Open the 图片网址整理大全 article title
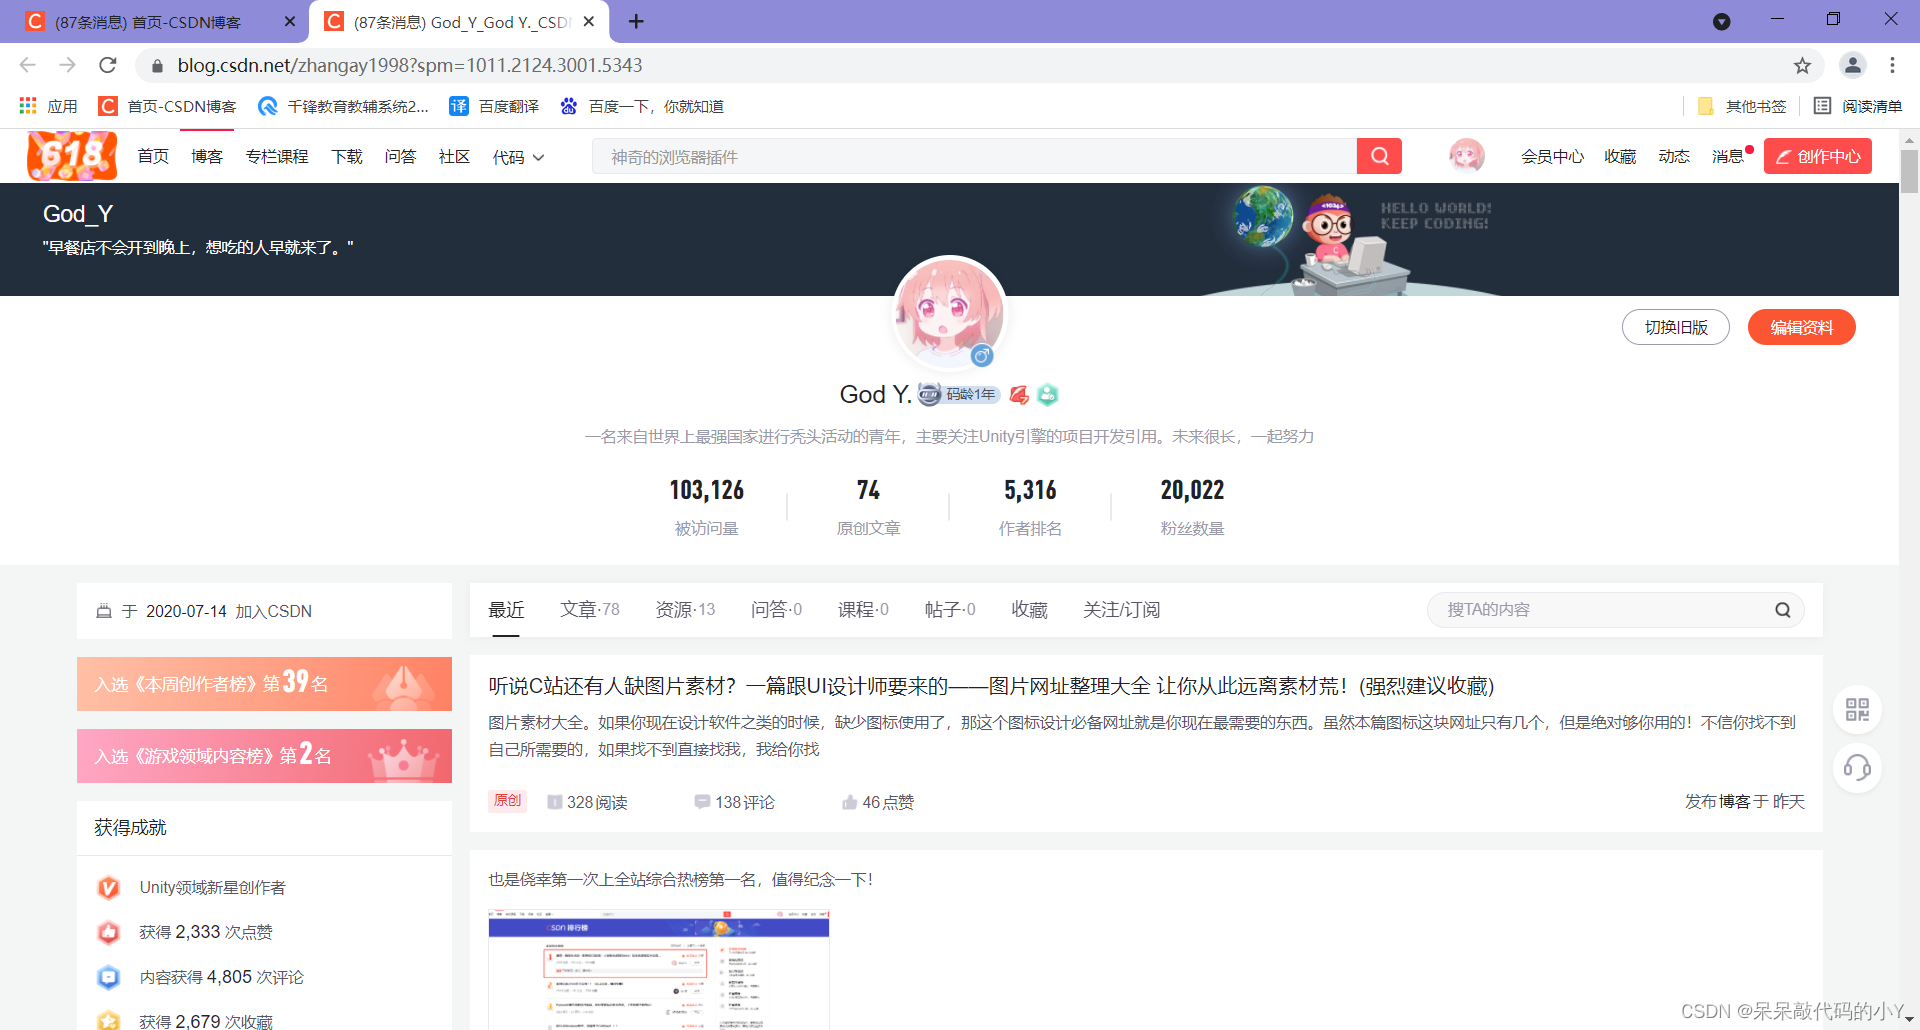This screenshot has height=1030, width=1920. pos(991,686)
